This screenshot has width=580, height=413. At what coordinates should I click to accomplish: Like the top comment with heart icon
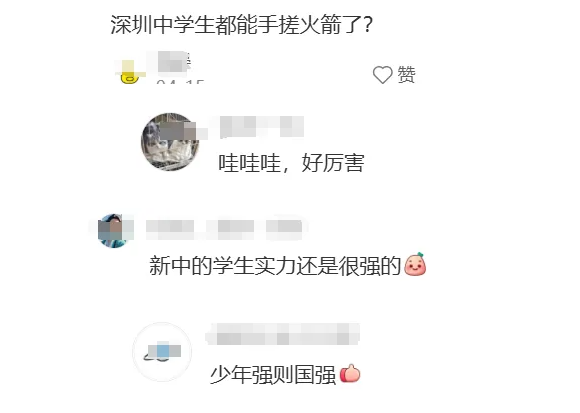[x=382, y=75]
